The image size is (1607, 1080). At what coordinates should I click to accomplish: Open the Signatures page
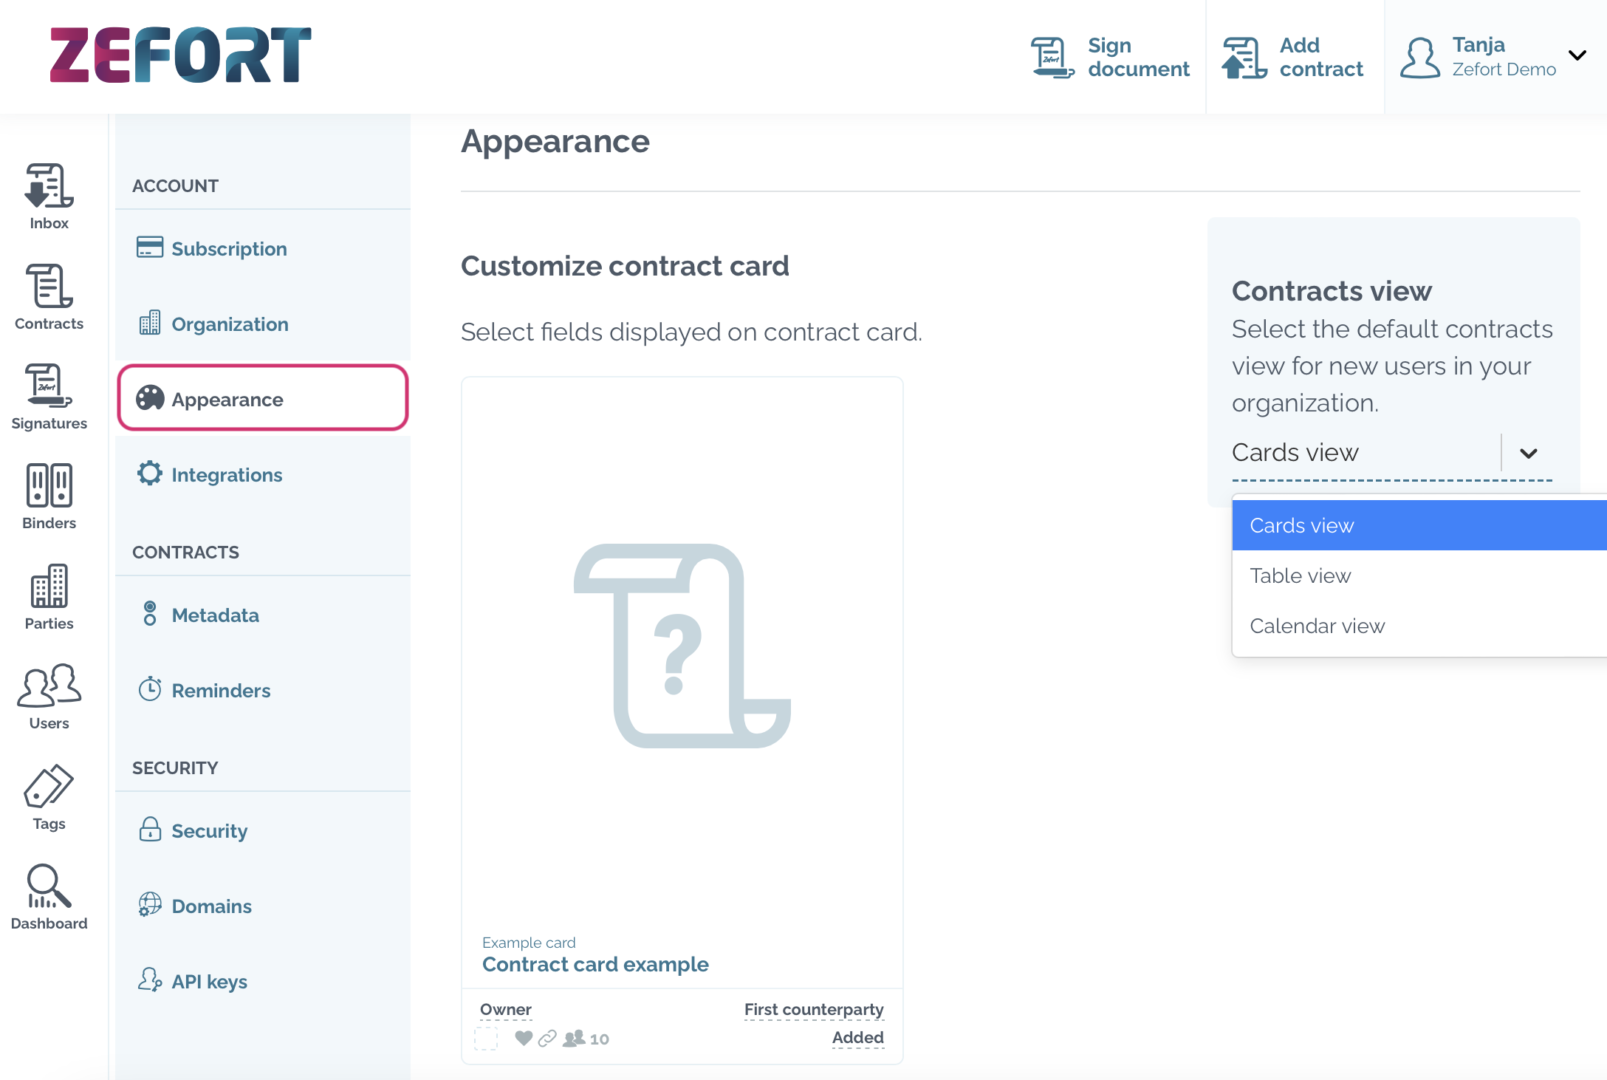coord(47,395)
